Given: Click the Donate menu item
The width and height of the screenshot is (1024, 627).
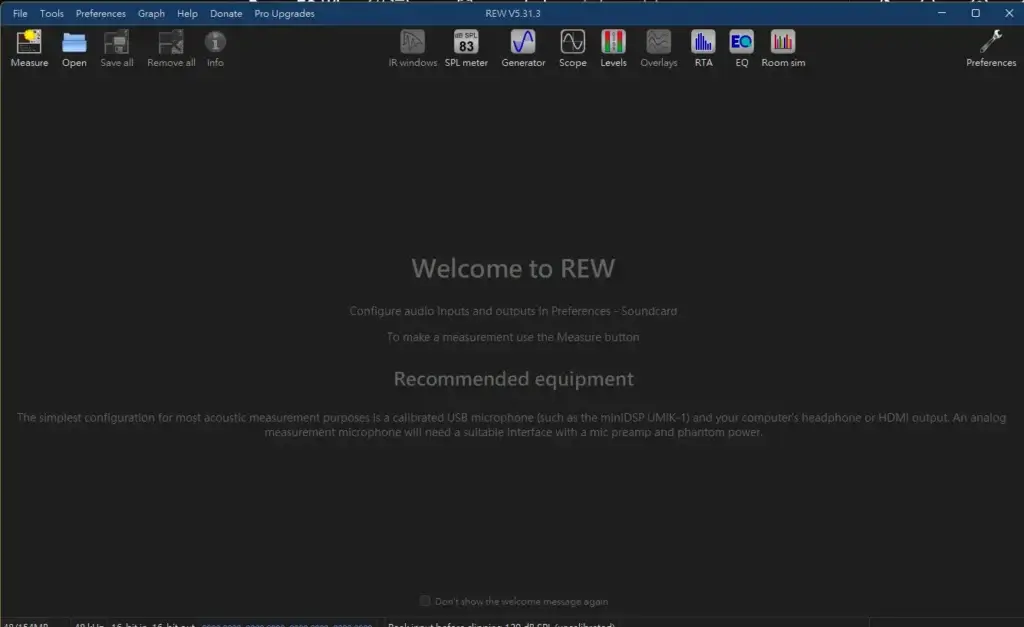Looking at the screenshot, I should pos(226,14).
